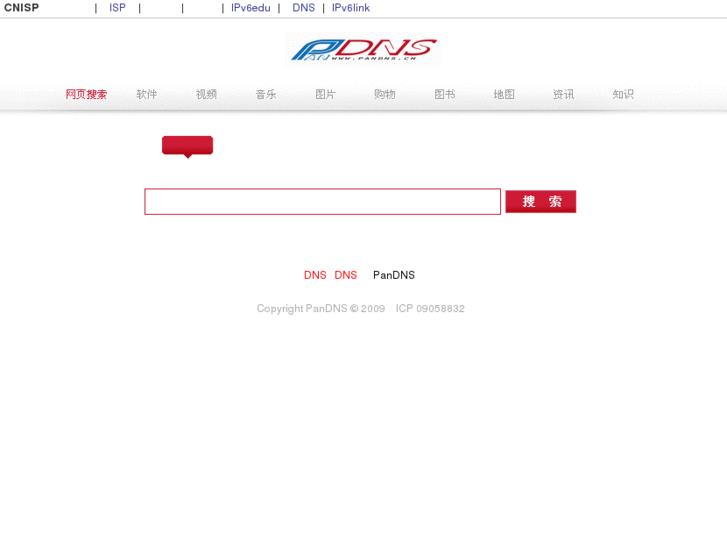Select the 网页搜索 search tab
The image size is (727, 545).
click(86, 94)
